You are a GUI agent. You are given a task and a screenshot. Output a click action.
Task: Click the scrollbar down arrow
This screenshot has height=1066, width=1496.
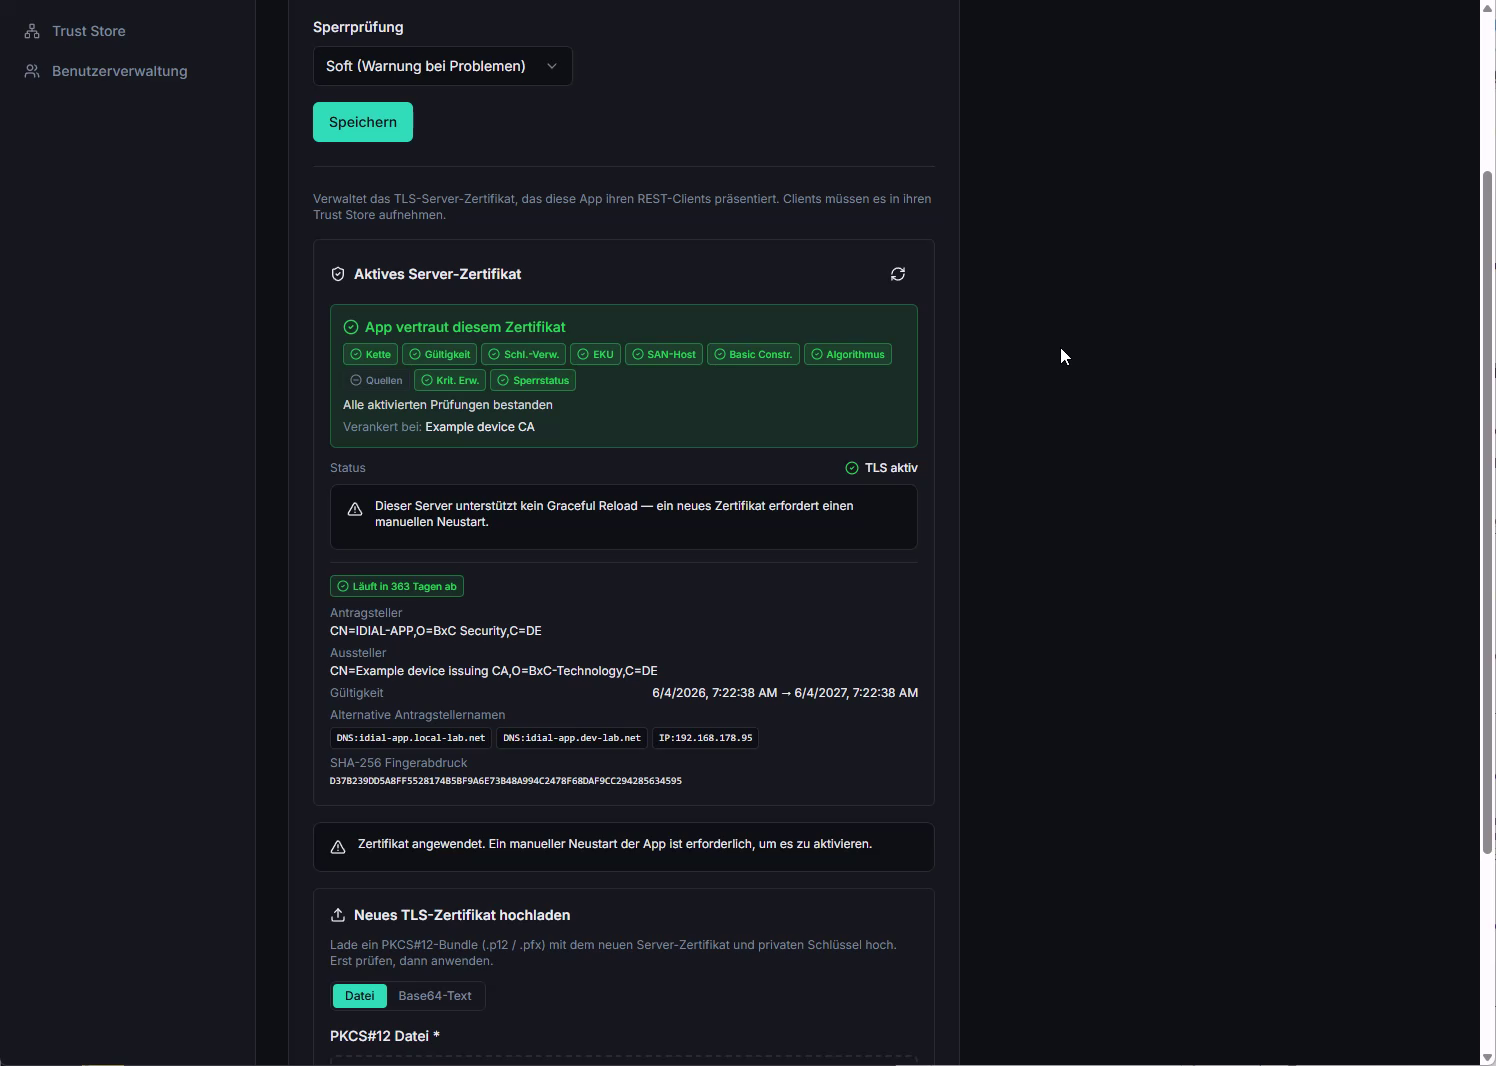coord(1488,1058)
